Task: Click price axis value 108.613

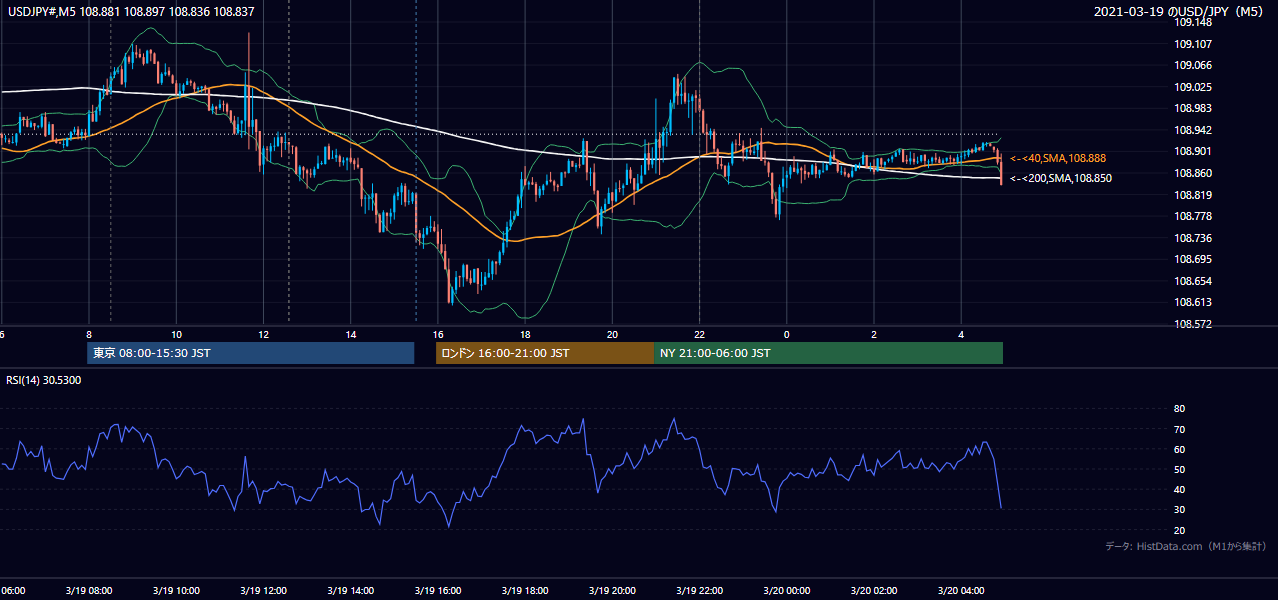Action: [x=1193, y=302]
